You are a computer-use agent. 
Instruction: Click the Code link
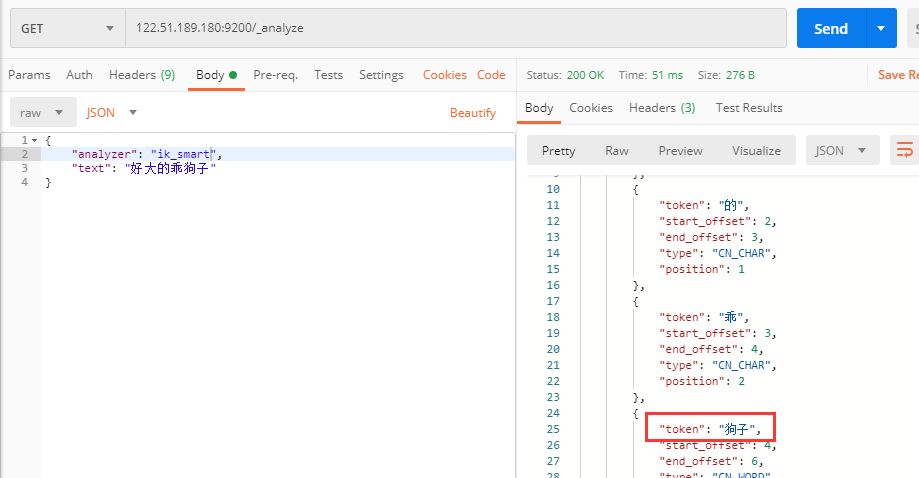(x=491, y=75)
